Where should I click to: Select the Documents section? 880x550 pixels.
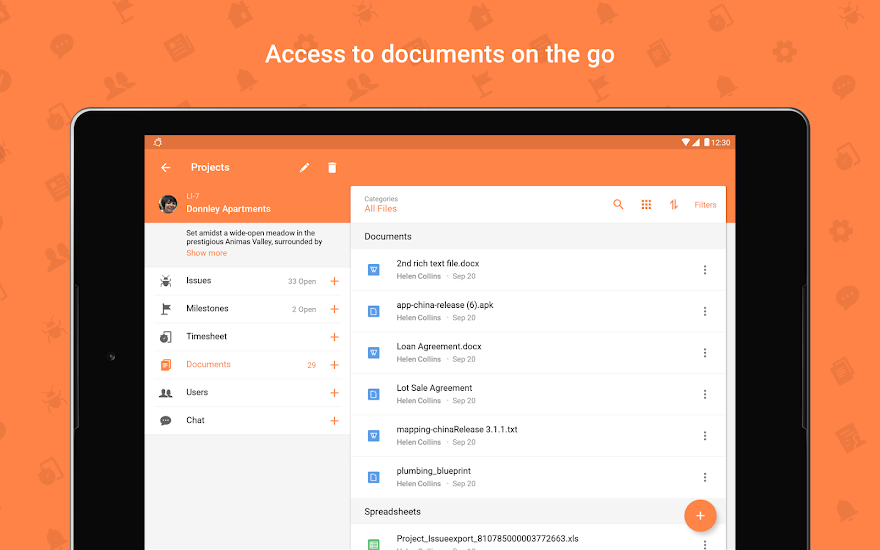click(248, 365)
